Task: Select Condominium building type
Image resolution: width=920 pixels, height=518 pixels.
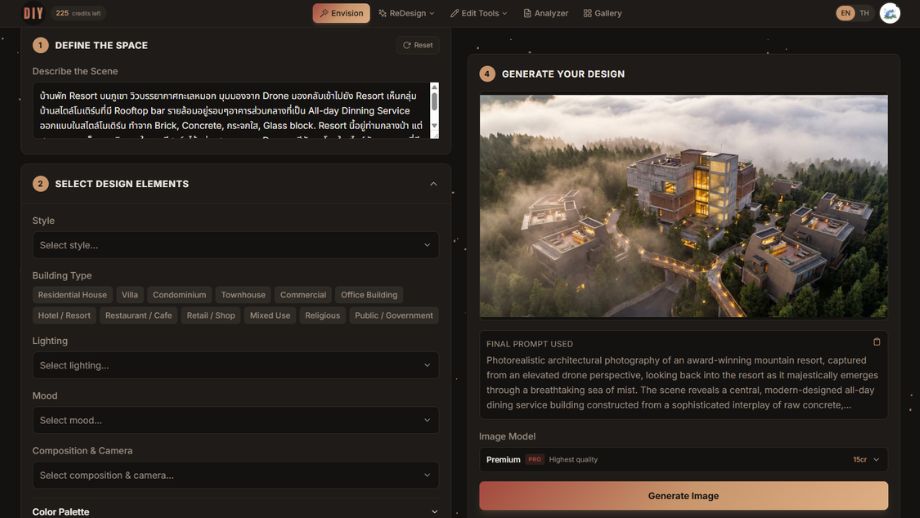Action: coord(179,294)
